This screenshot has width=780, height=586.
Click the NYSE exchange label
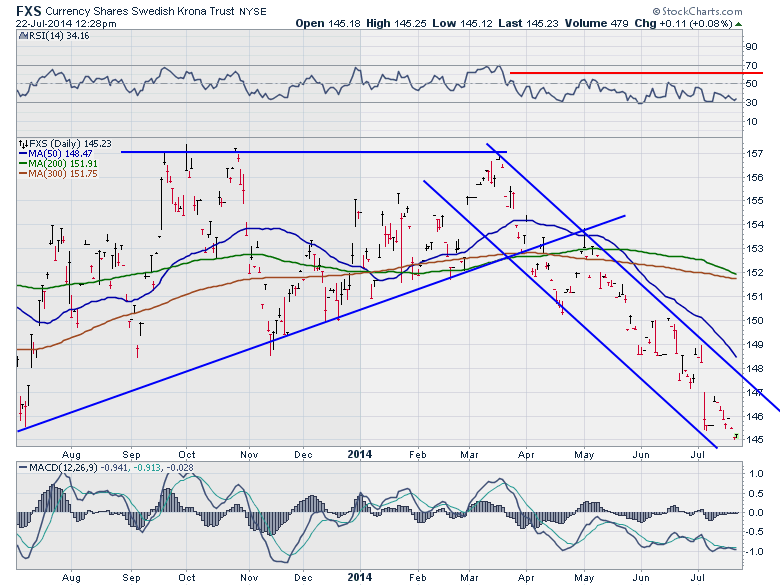coord(253,11)
